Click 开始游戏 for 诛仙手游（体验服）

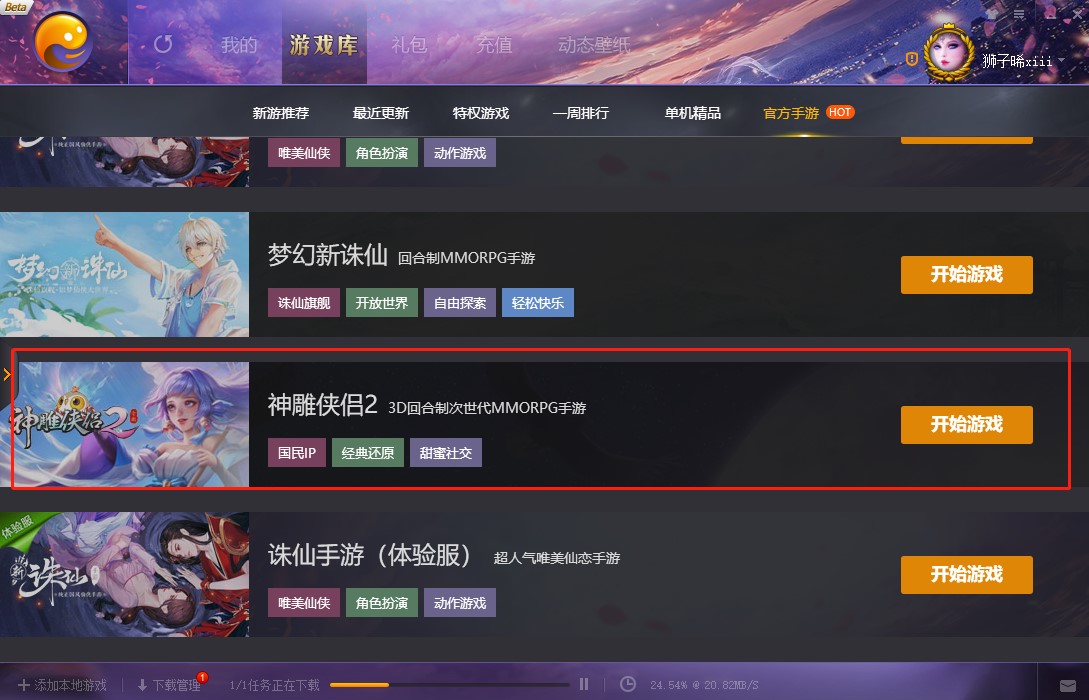[967, 575]
